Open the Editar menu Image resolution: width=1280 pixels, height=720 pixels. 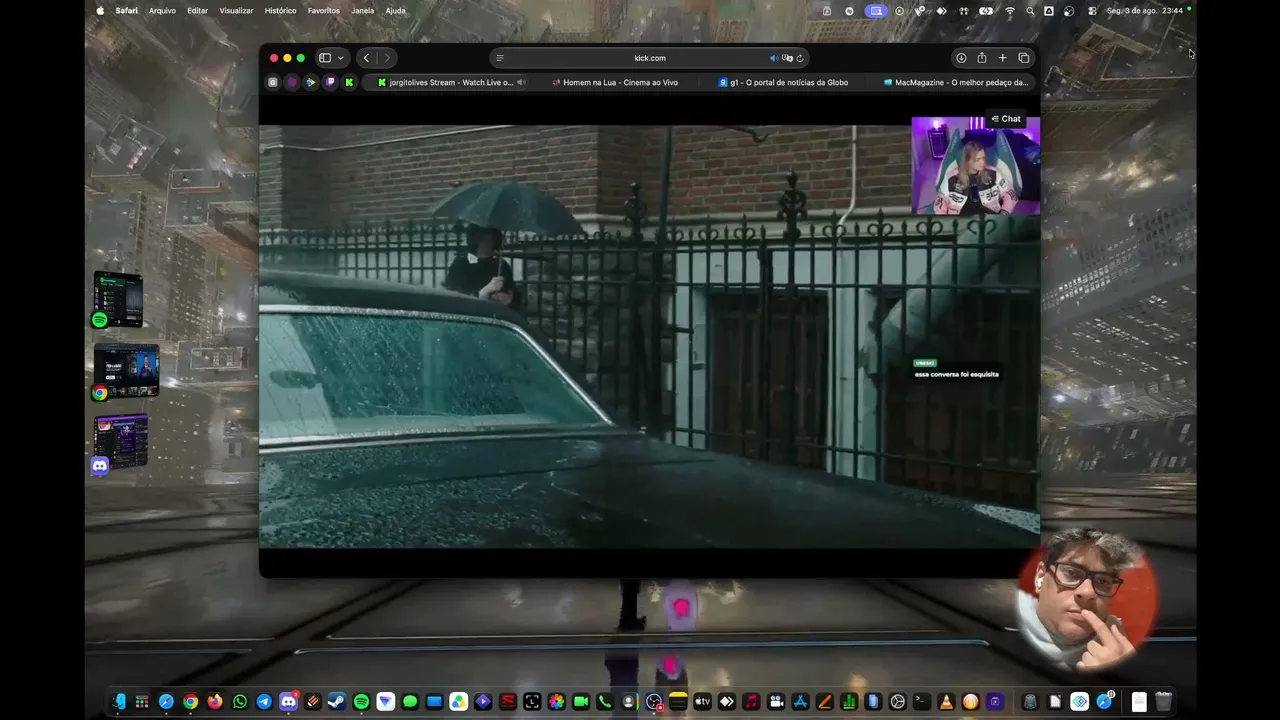(198, 11)
